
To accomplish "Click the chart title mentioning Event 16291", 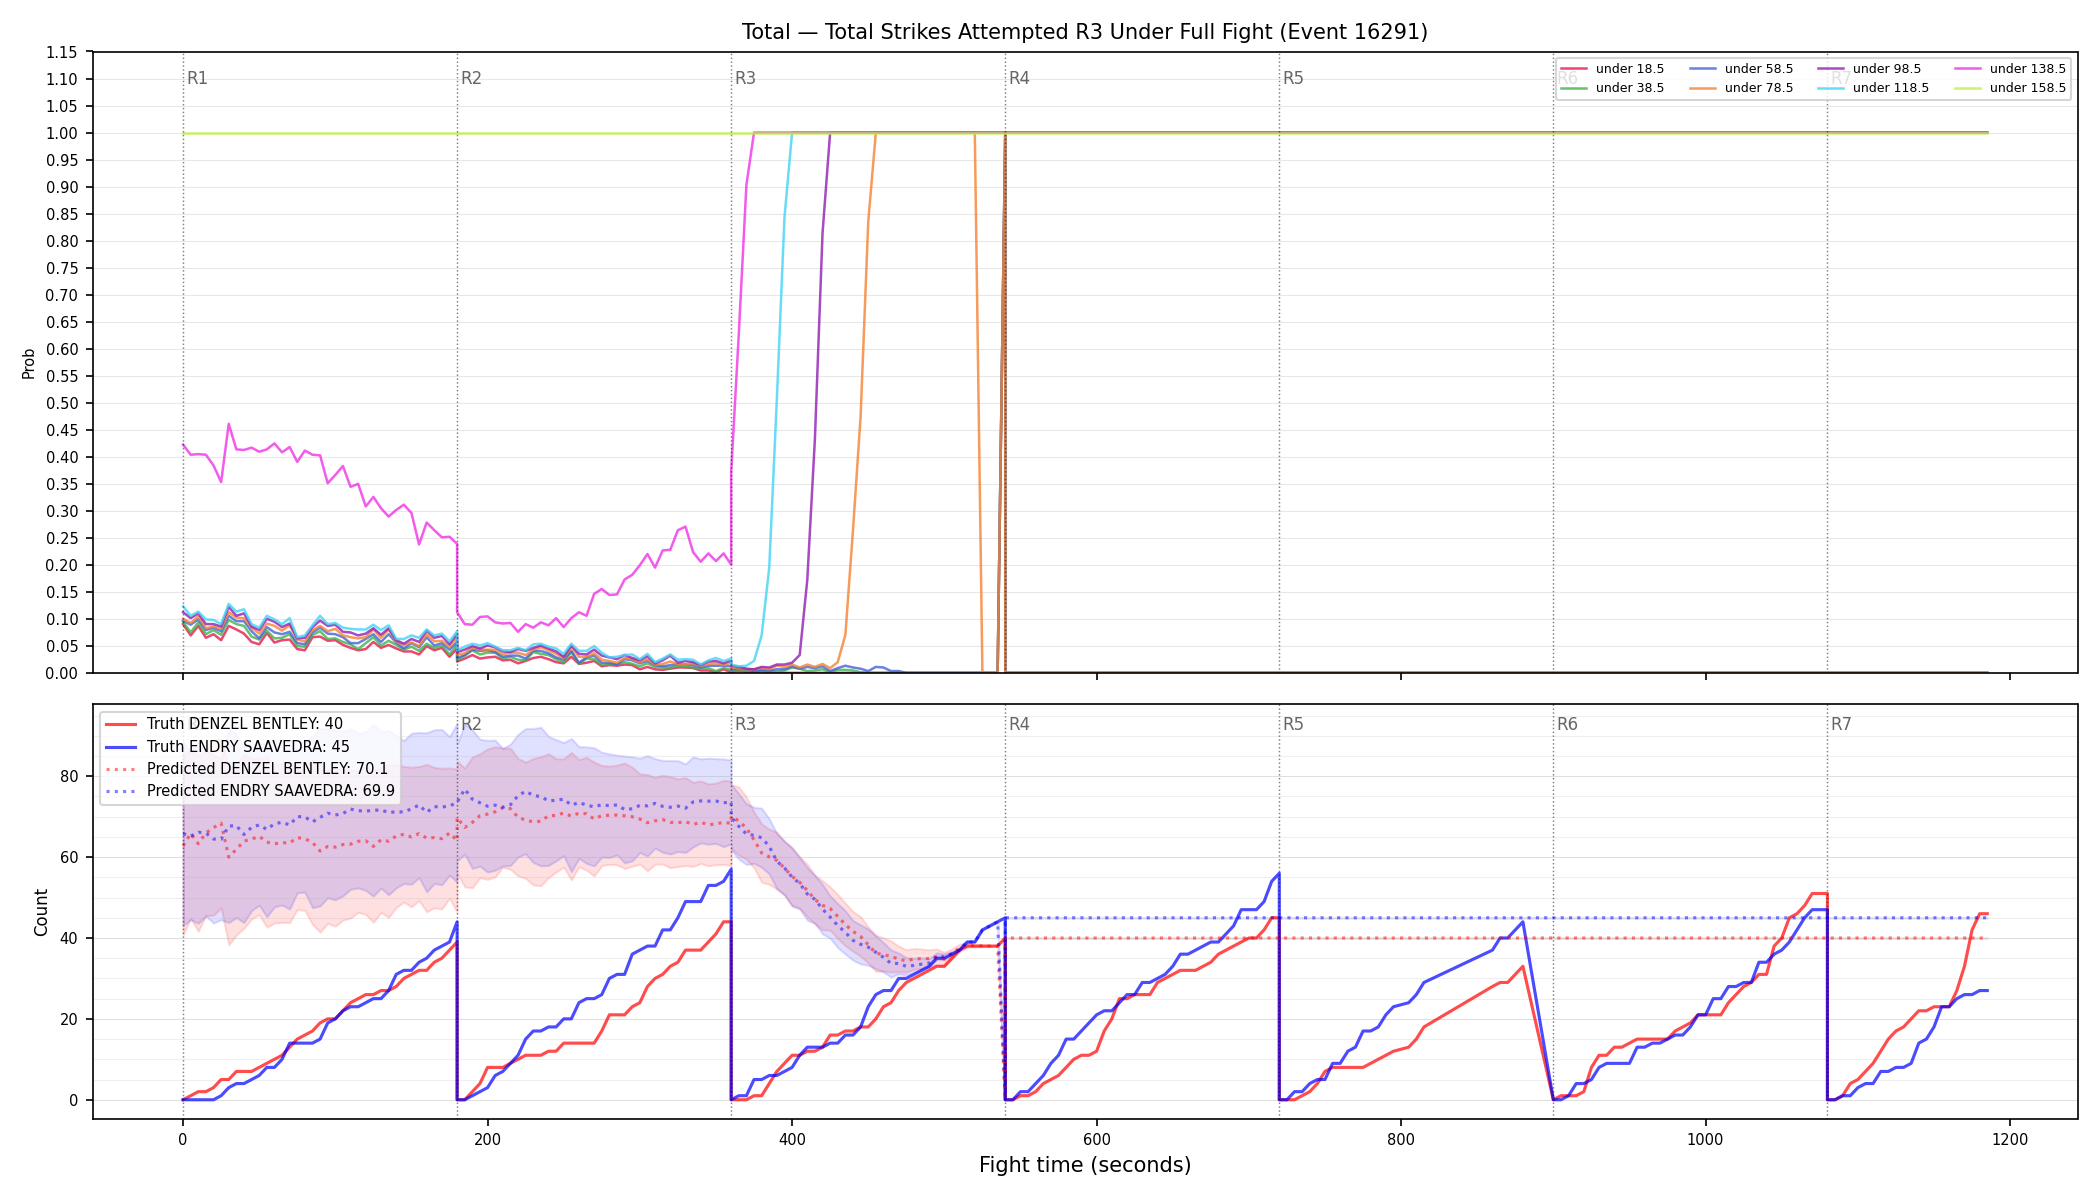I will coord(1085,32).
